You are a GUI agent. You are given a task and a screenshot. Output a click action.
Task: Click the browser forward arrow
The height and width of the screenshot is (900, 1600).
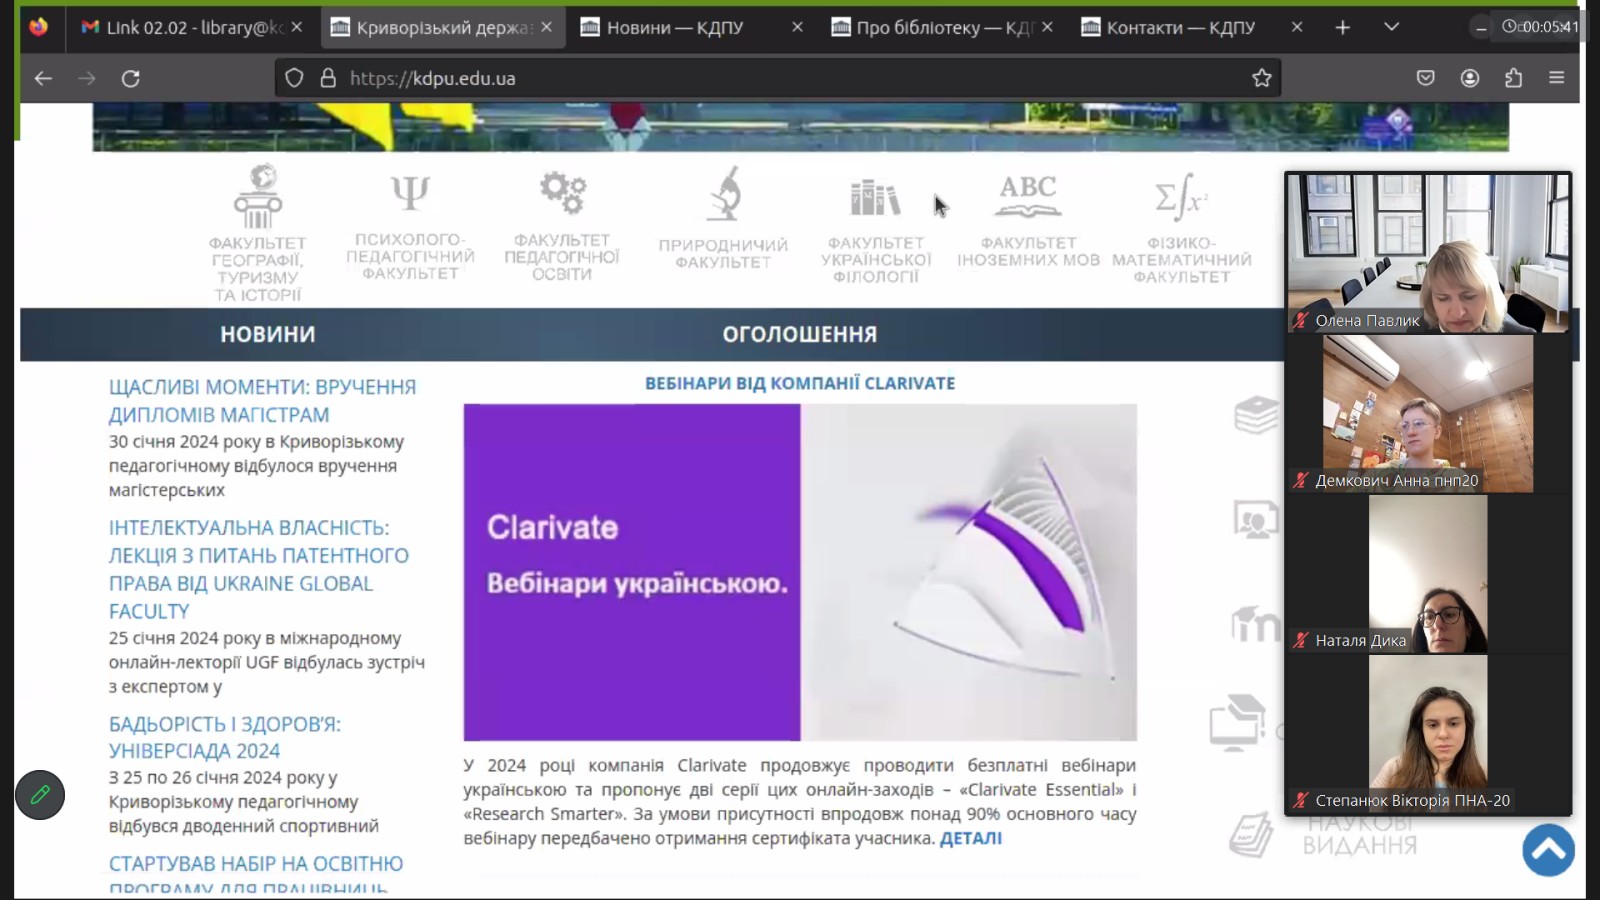[87, 78]
